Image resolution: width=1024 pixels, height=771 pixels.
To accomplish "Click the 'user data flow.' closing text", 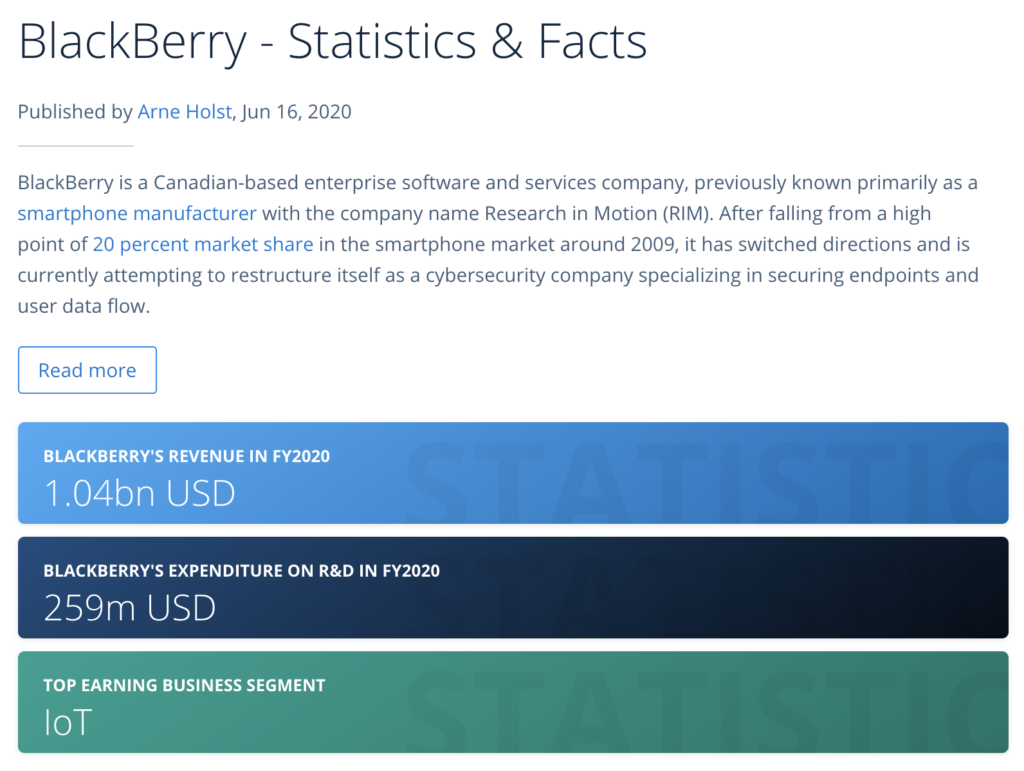I will coord(83,306).
